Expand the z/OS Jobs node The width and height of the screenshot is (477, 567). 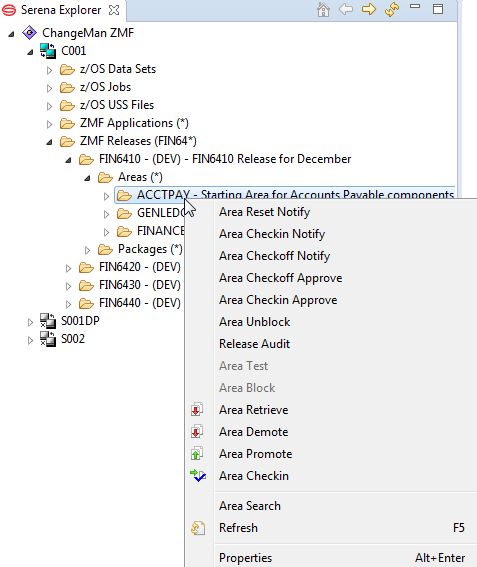tap(50, 88)
